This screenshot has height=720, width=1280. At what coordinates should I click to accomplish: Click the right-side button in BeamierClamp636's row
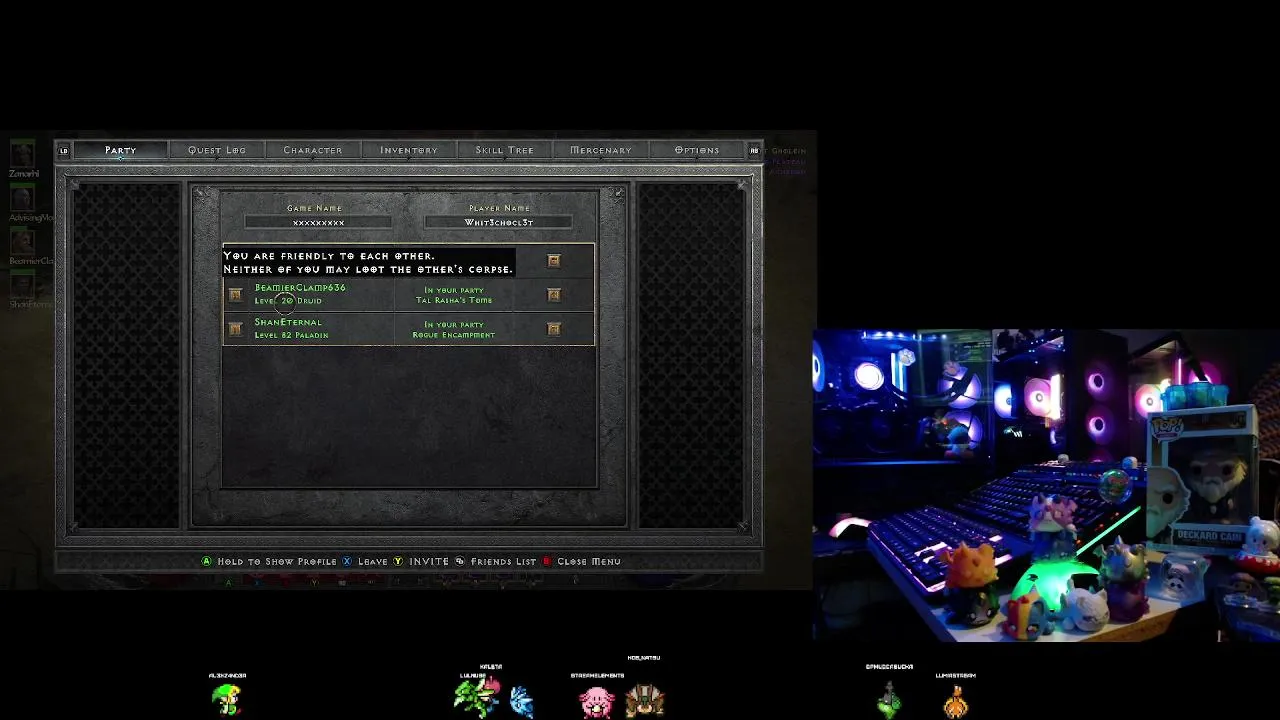(554, 295)
